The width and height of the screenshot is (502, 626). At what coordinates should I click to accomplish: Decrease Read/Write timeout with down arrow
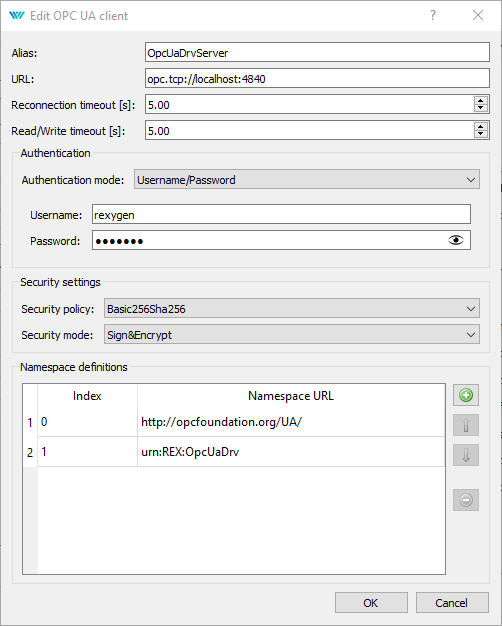tap(481, 134)
